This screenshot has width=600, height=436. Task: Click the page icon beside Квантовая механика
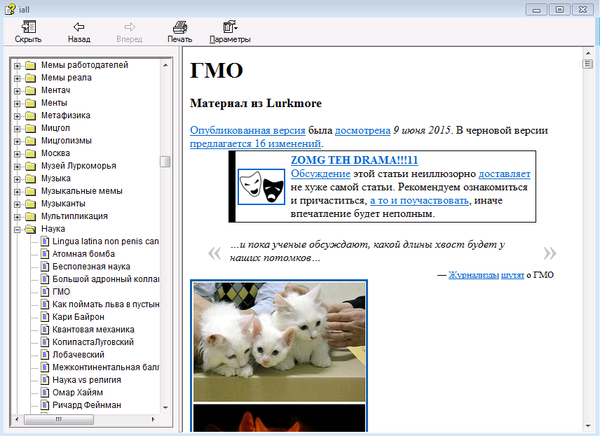click(45, 330)
